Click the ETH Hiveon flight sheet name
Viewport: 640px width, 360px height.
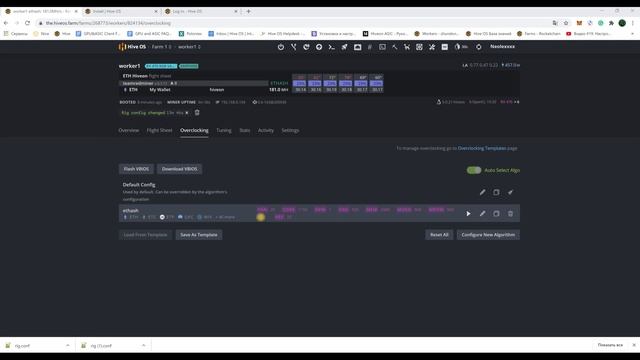(135, 76)
